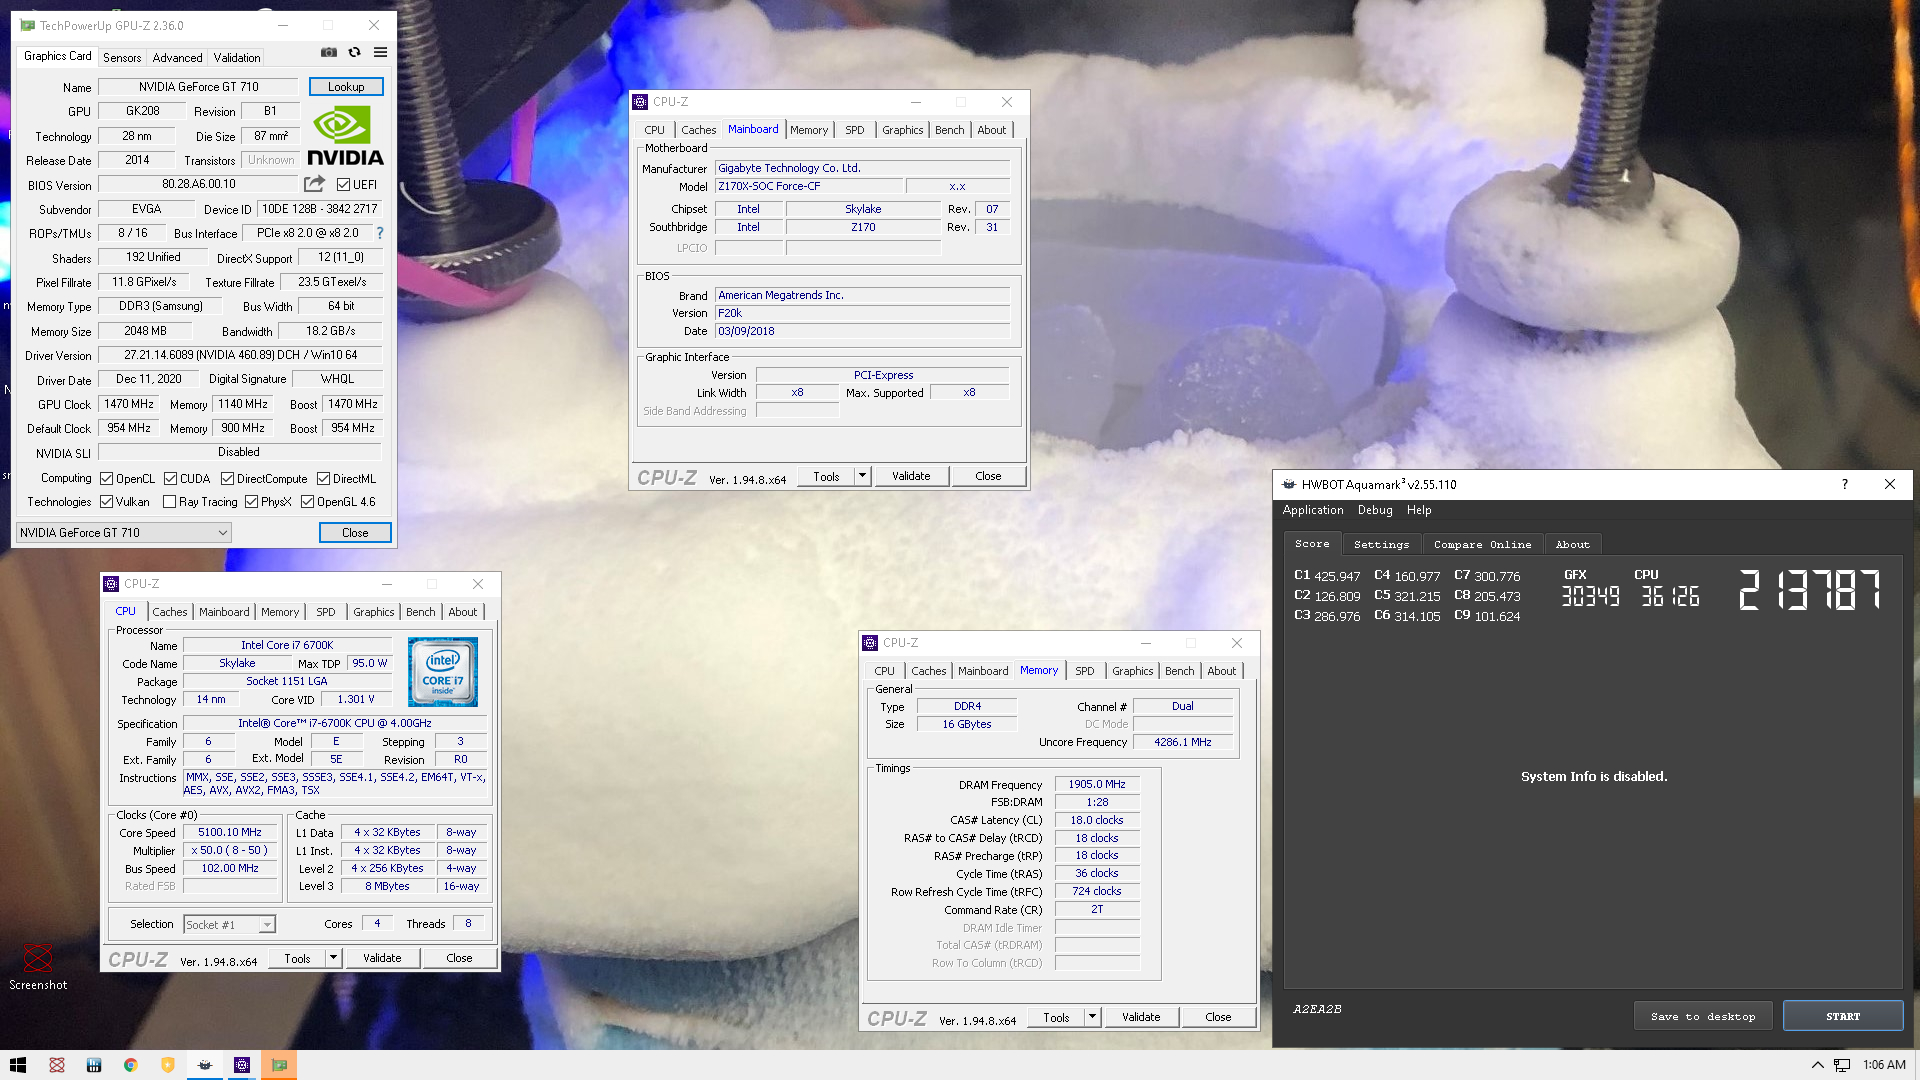
Task: Click the GPU-Z taskbar icon
Action: [279, 1065]
